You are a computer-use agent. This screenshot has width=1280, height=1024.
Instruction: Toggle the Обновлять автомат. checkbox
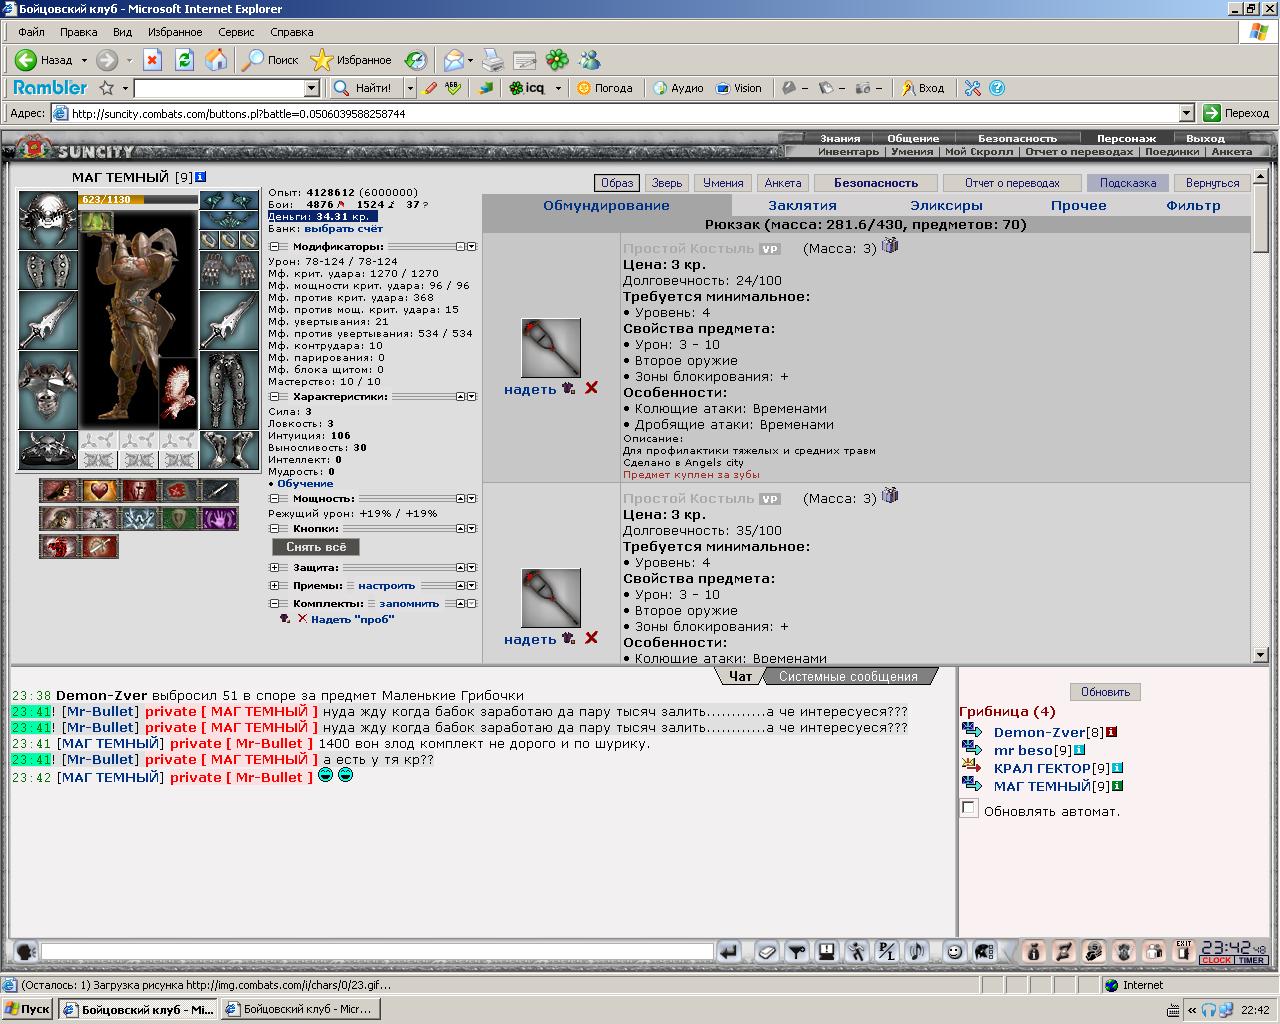click(x=968, y=808)
